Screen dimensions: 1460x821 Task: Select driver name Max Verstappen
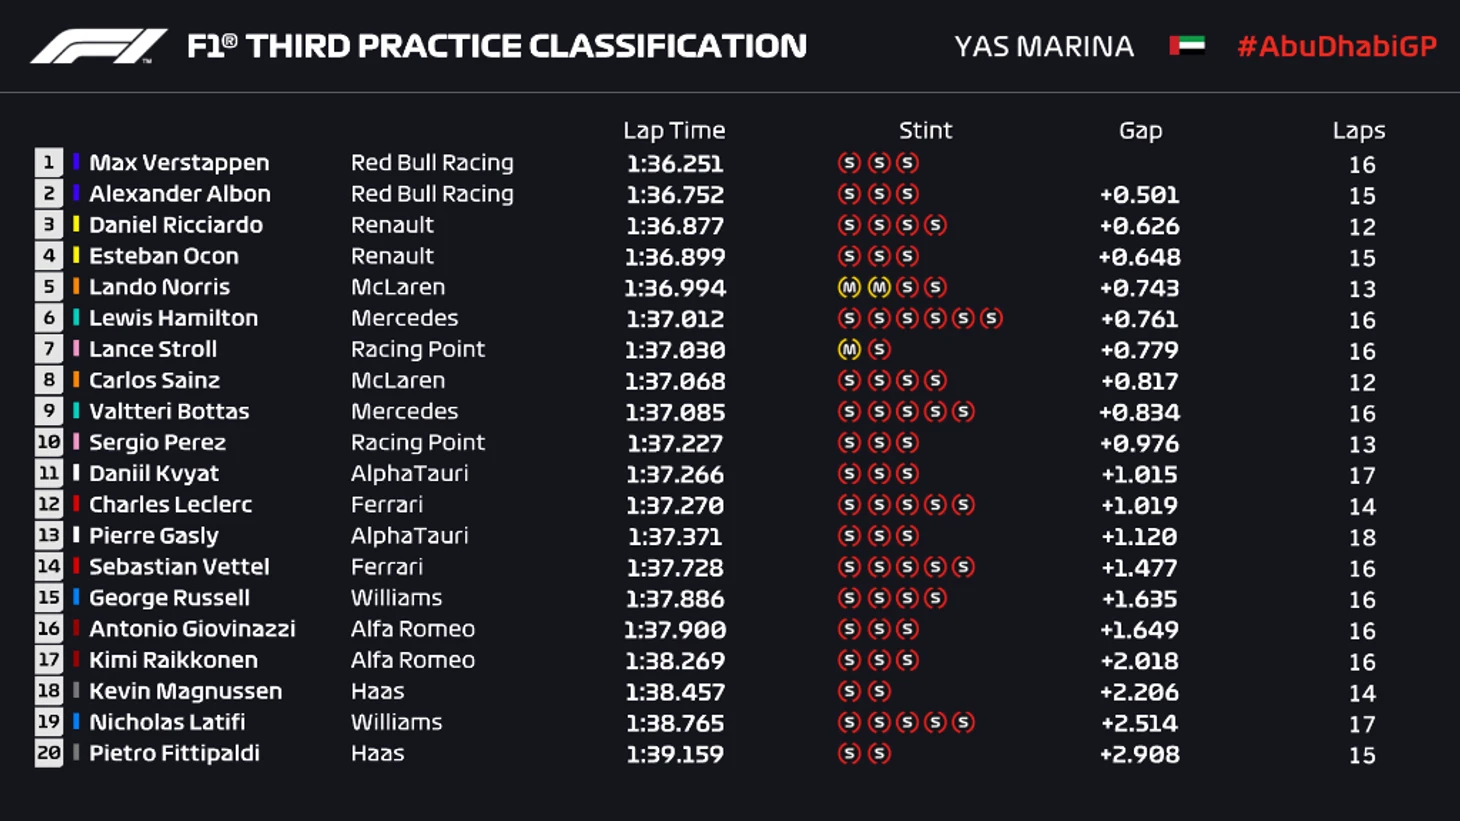179,163
